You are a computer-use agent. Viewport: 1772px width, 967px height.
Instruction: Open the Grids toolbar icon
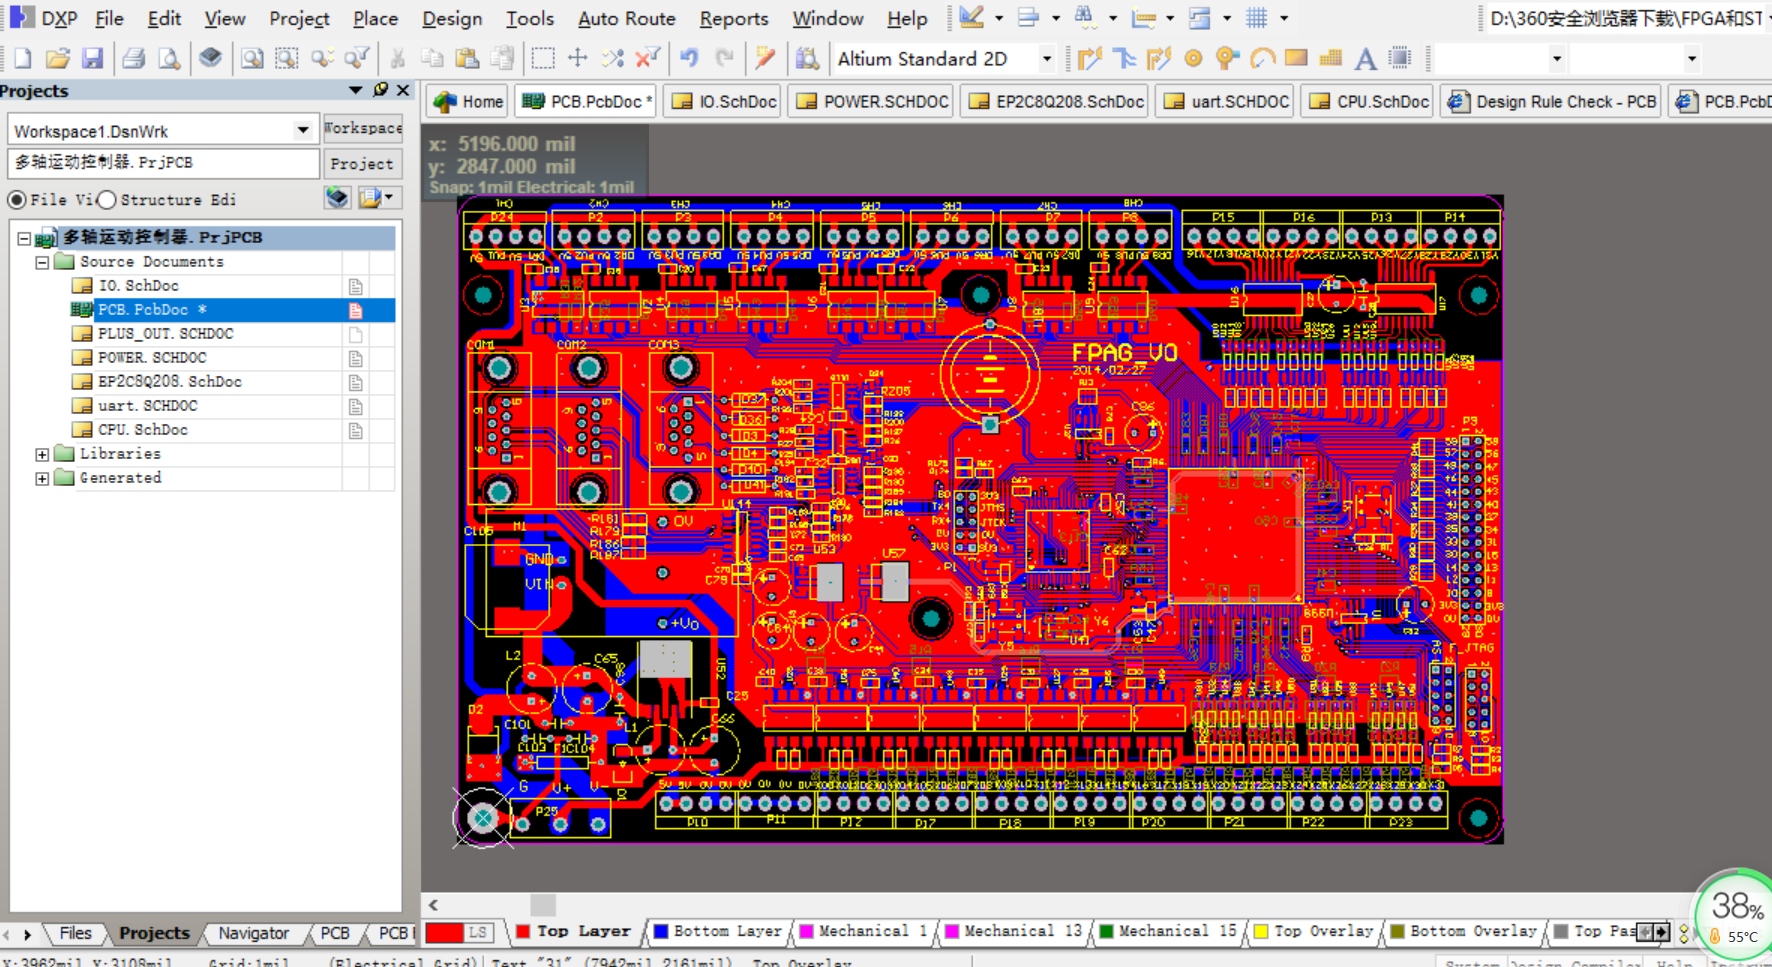1257,17
